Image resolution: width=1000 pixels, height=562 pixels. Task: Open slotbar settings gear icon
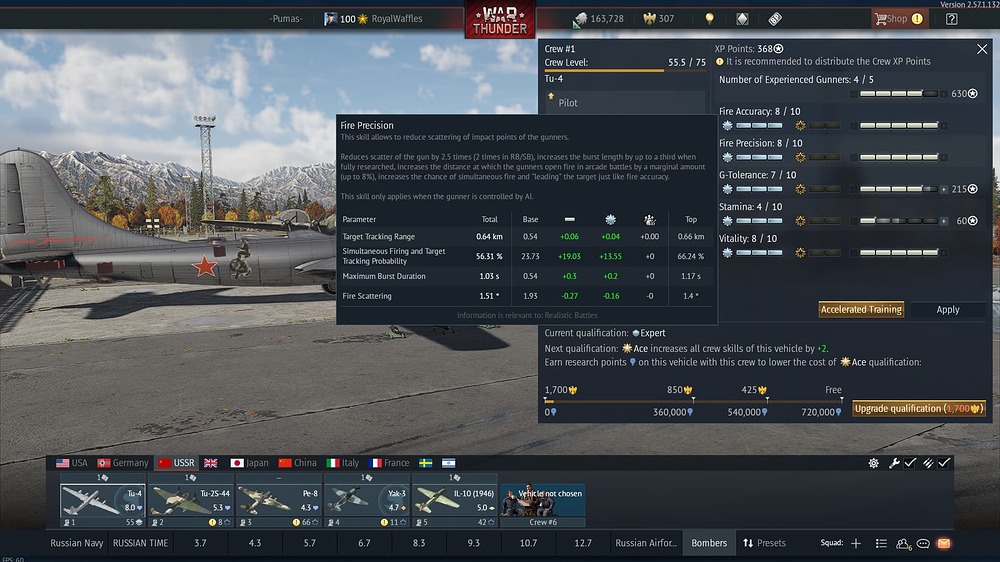tap(873, 463)
